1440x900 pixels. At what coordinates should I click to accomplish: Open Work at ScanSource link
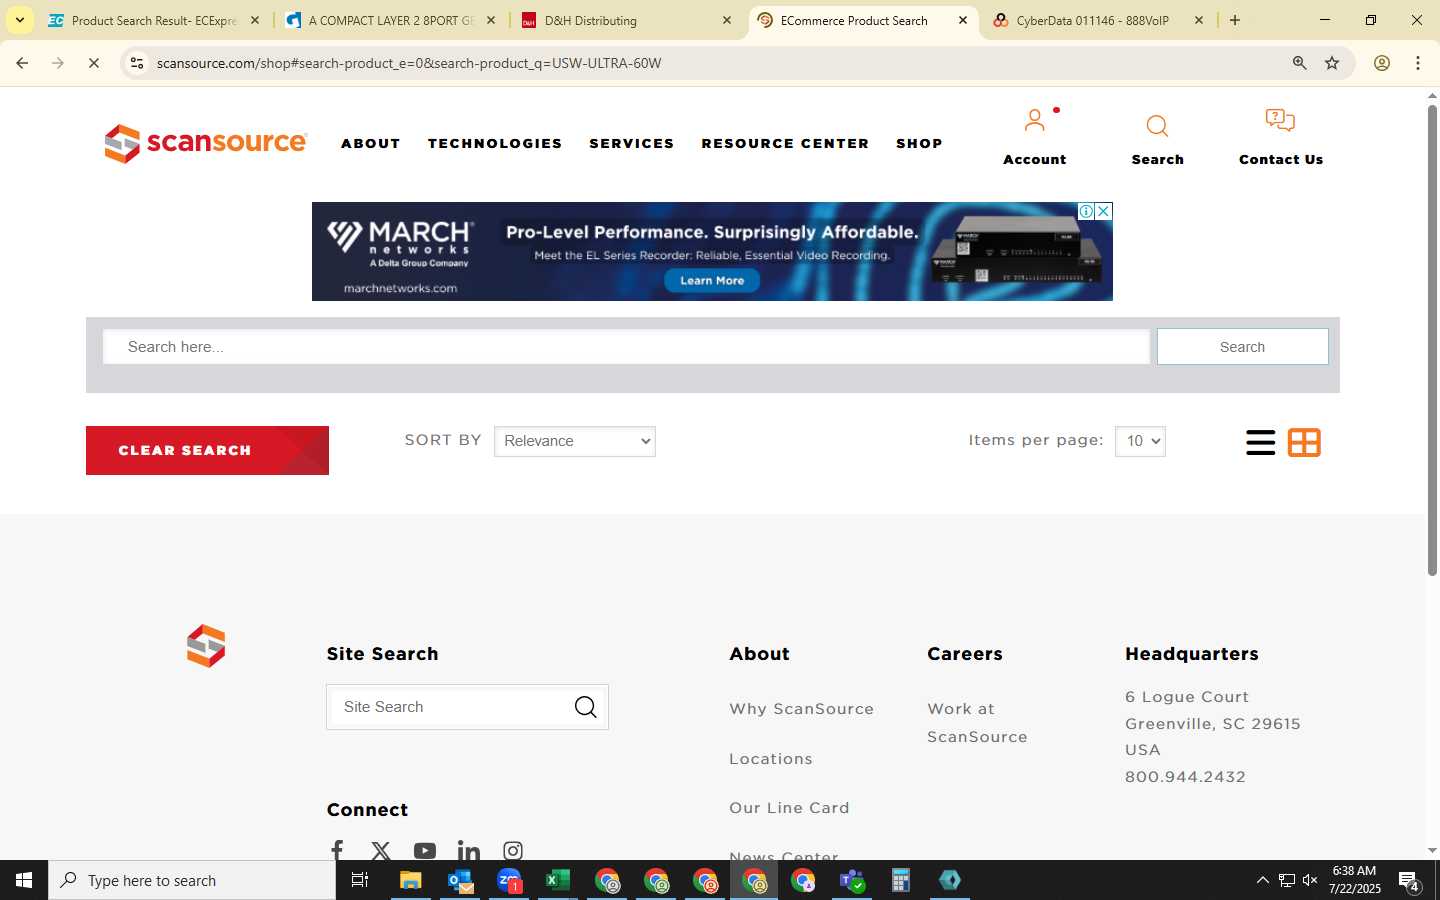click(977, 723)
